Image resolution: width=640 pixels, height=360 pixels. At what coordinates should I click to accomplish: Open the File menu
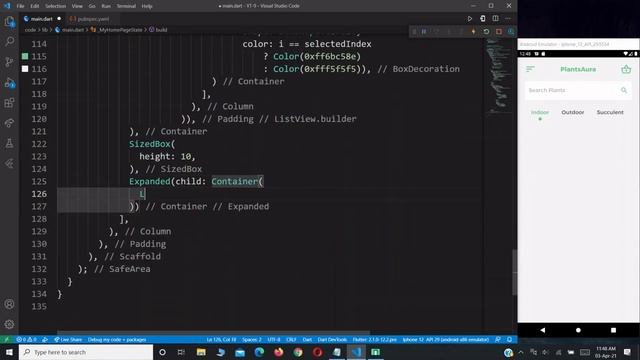point(20,6)
